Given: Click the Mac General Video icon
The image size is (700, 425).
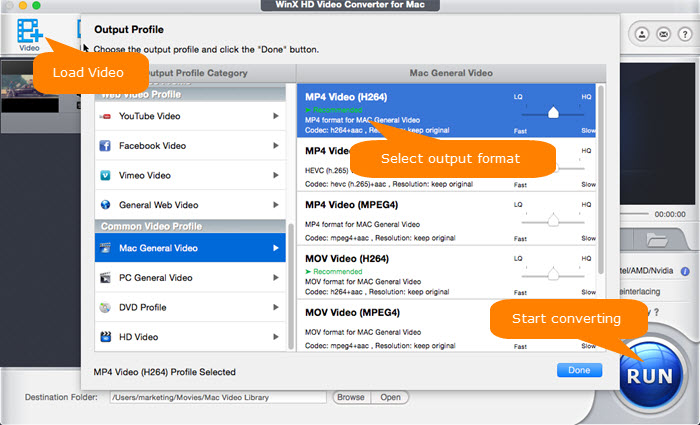Looking at the screenshot, I should click(105, 248).
